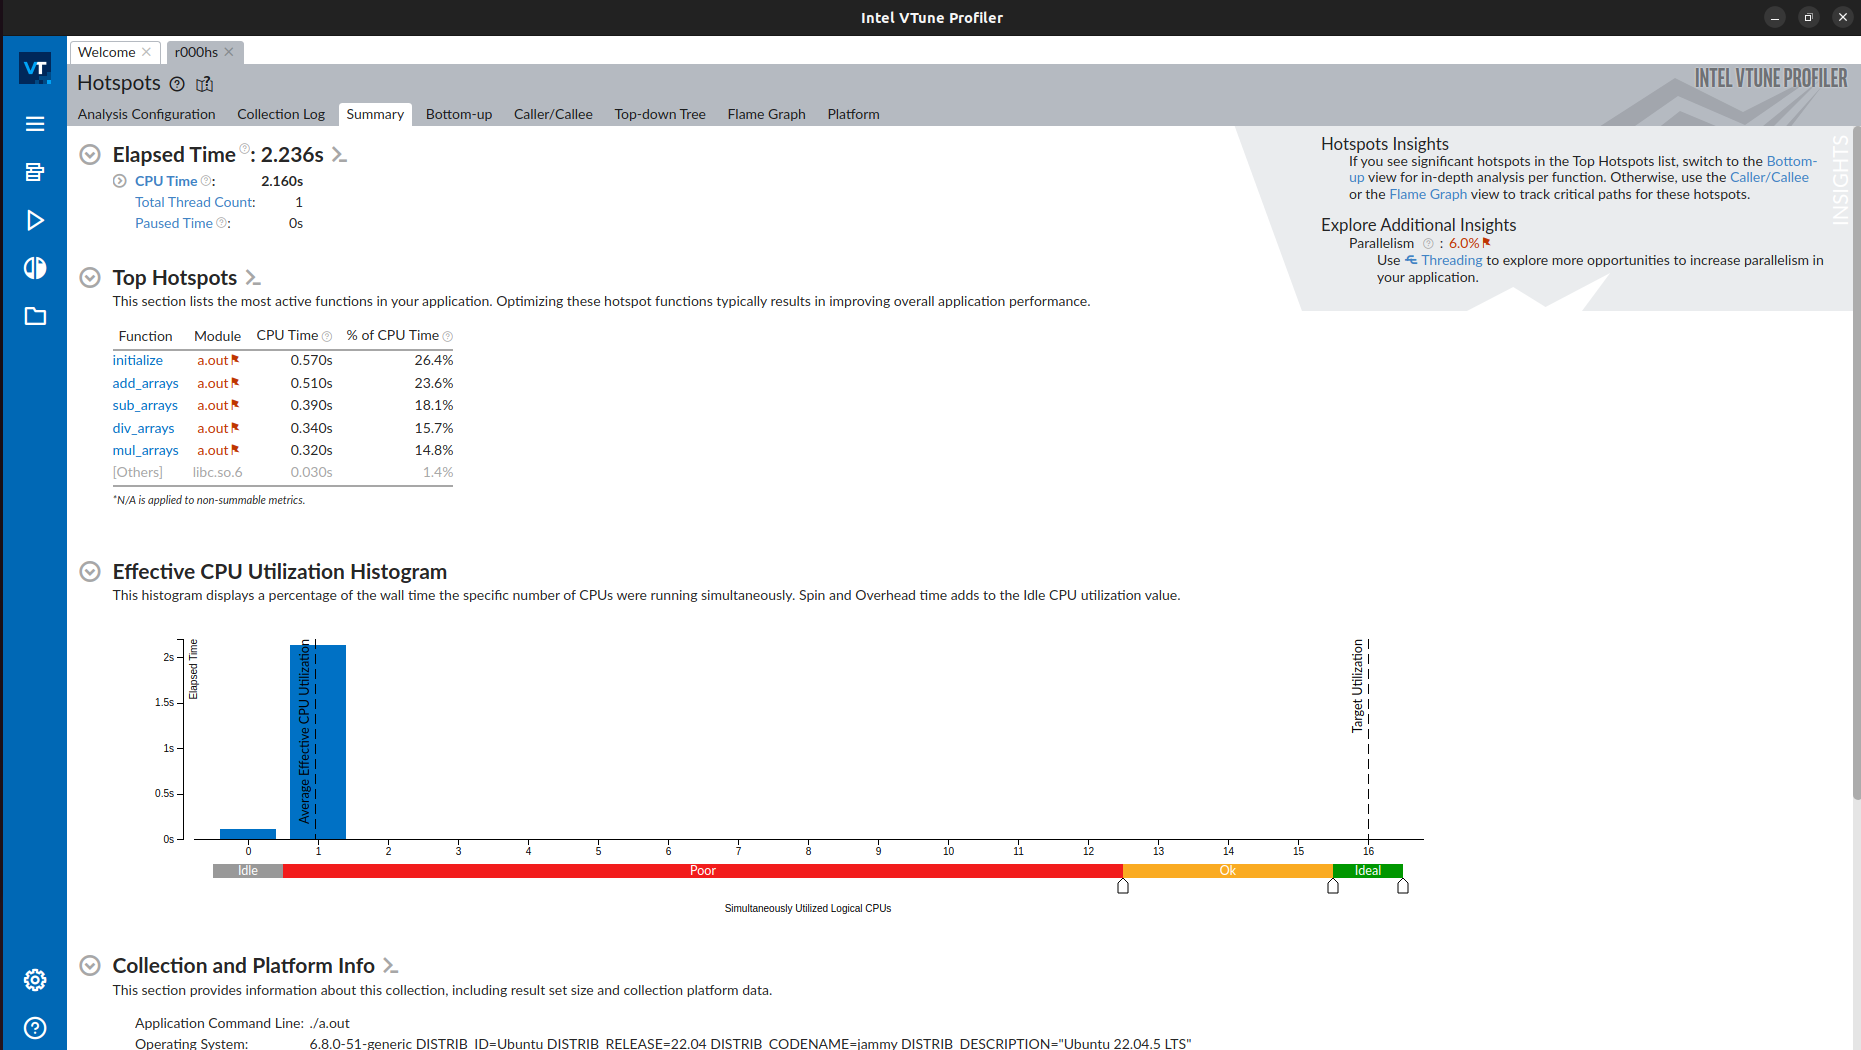
Task: Open the Compare Results icon
Action: pyautogui.click(x=35, y=268)
